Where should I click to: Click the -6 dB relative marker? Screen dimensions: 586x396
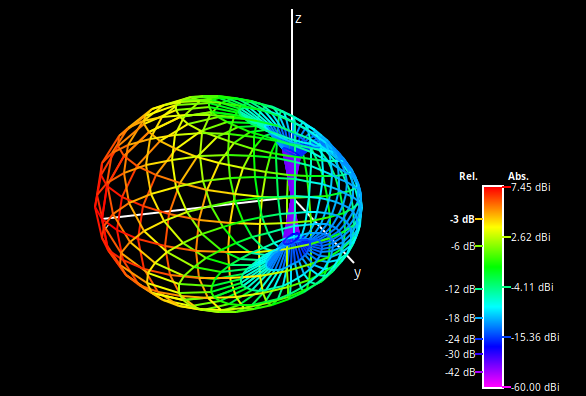click(x=463, y=247)
